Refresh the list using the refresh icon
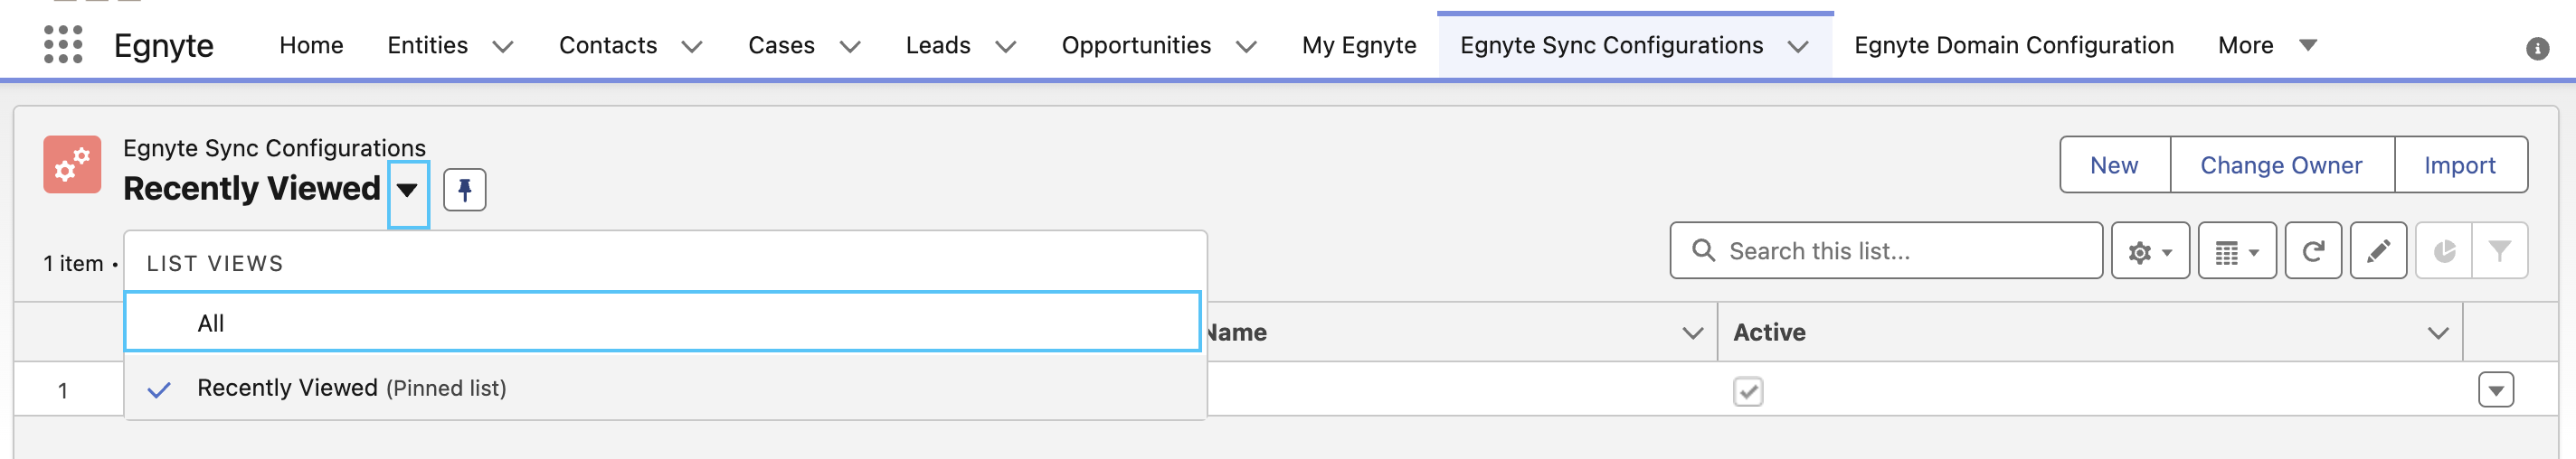The width and height of the screenshot is (2576, 459). pos(2313,251)
